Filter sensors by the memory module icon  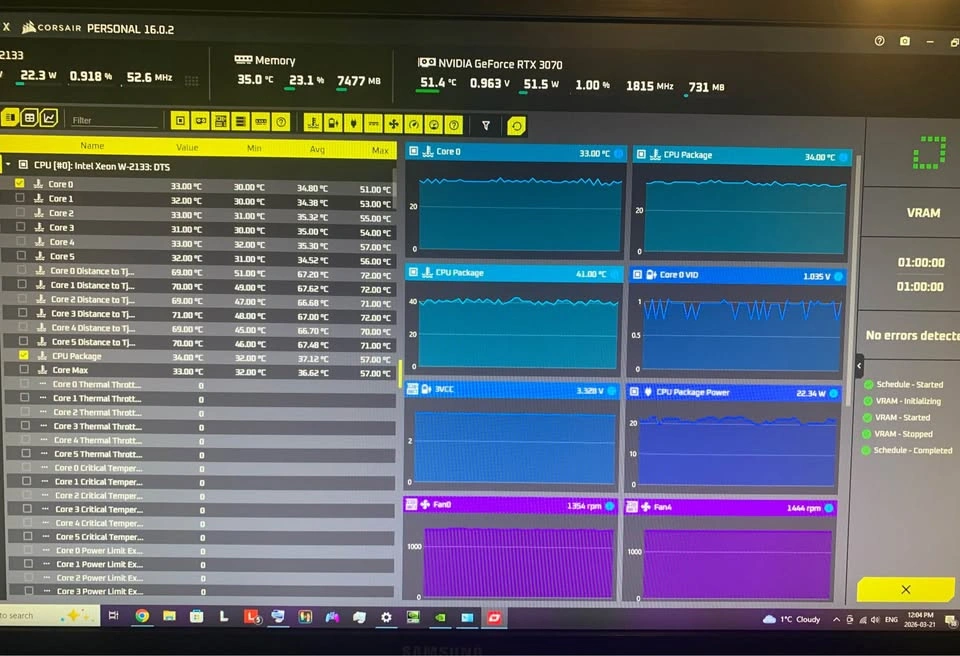[x=261, y=123]
